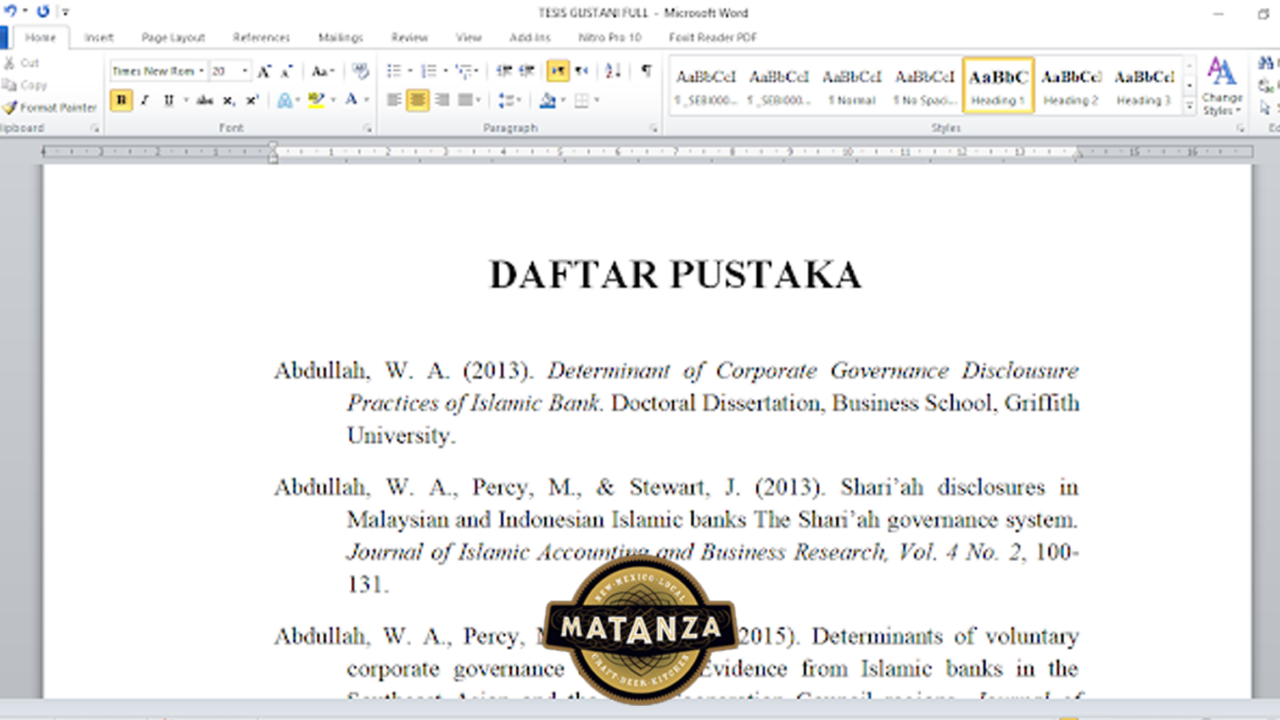Image resolution: width=1280 pixels, height=720 pixels.
Task: Apply the Heading 3 style
Action: pos(1144,85)
